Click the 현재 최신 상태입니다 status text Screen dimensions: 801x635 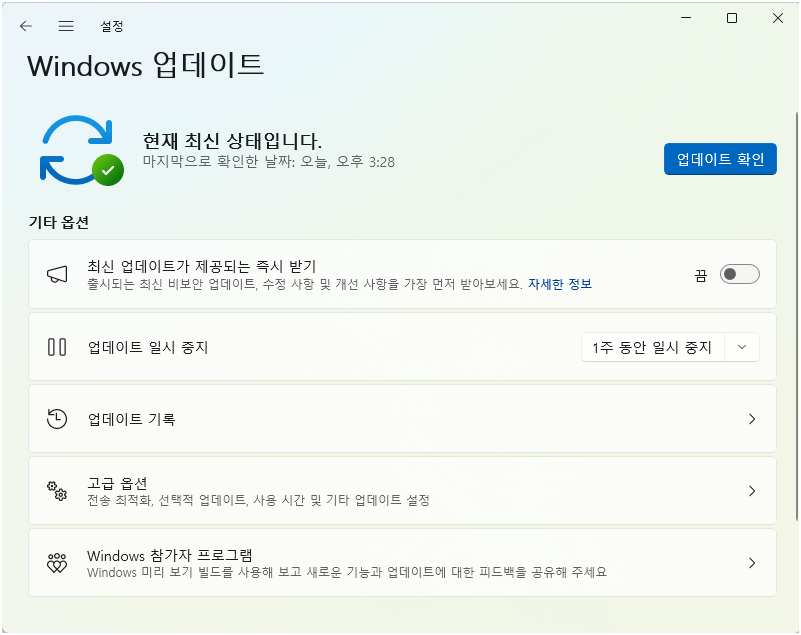pyautogui.click(x=232, y=140)
